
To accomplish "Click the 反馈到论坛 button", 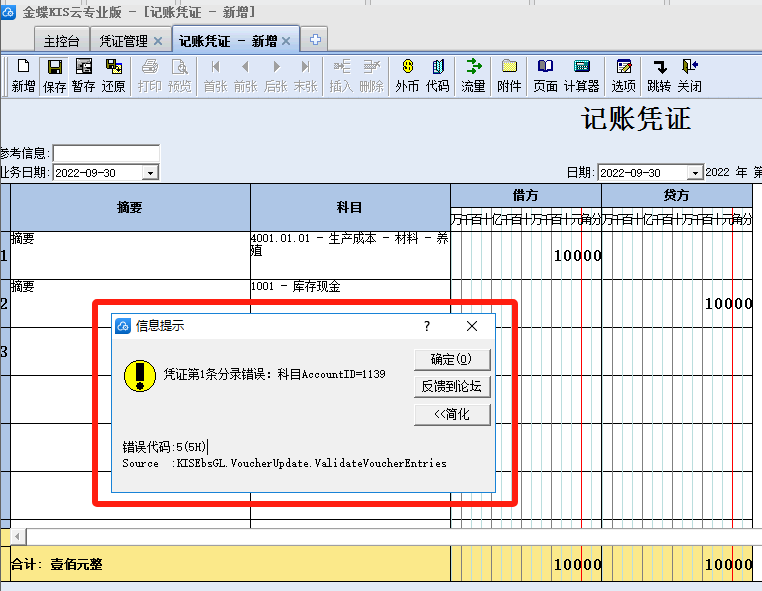I will (452, 387).
